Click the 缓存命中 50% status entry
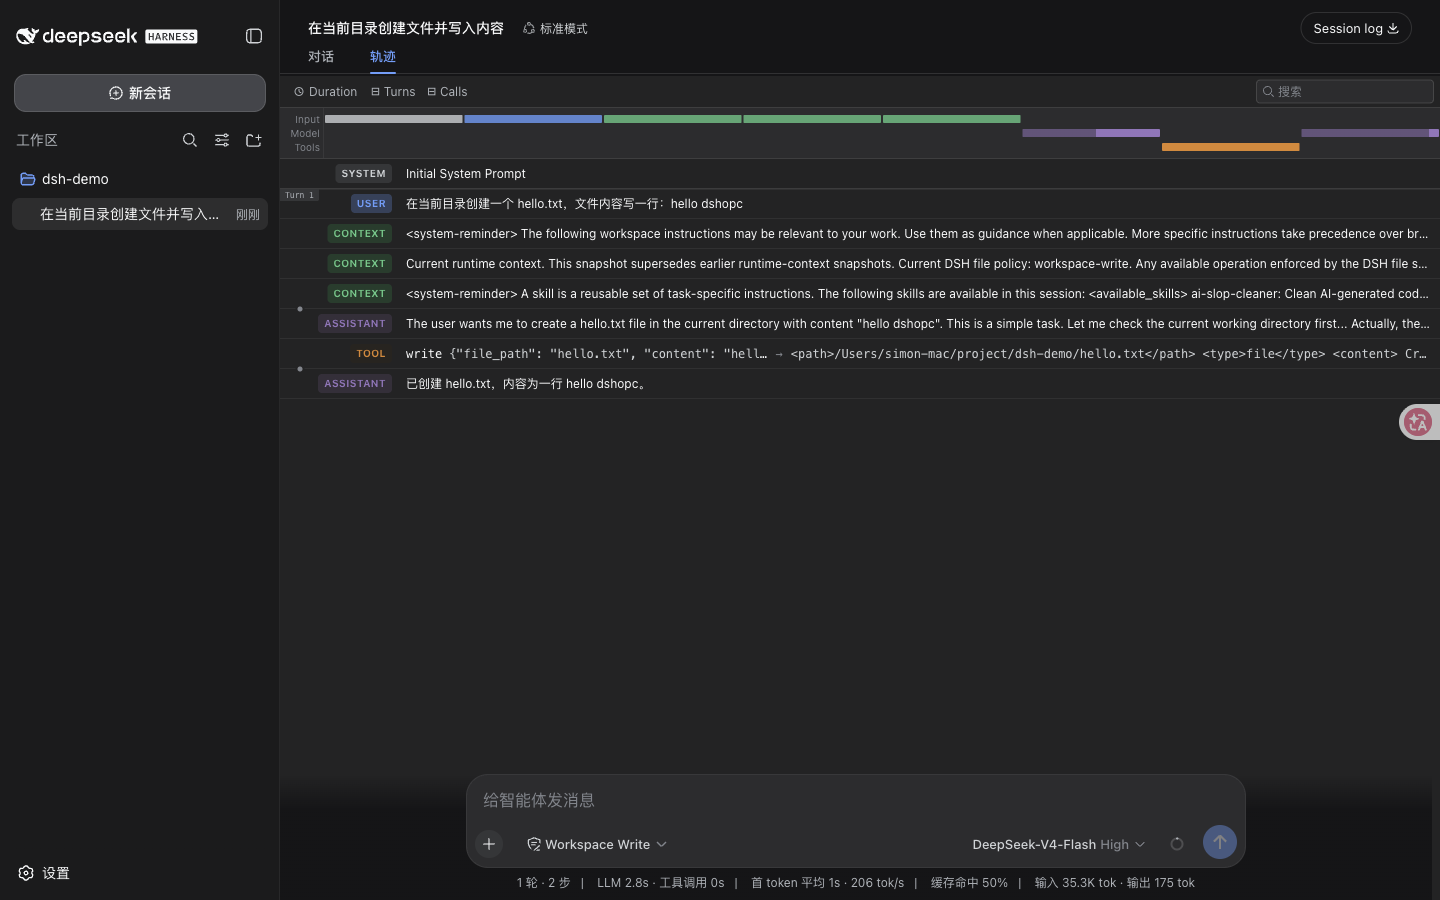The width and height of the screenshot is (1440, 900). click(969, 883)
